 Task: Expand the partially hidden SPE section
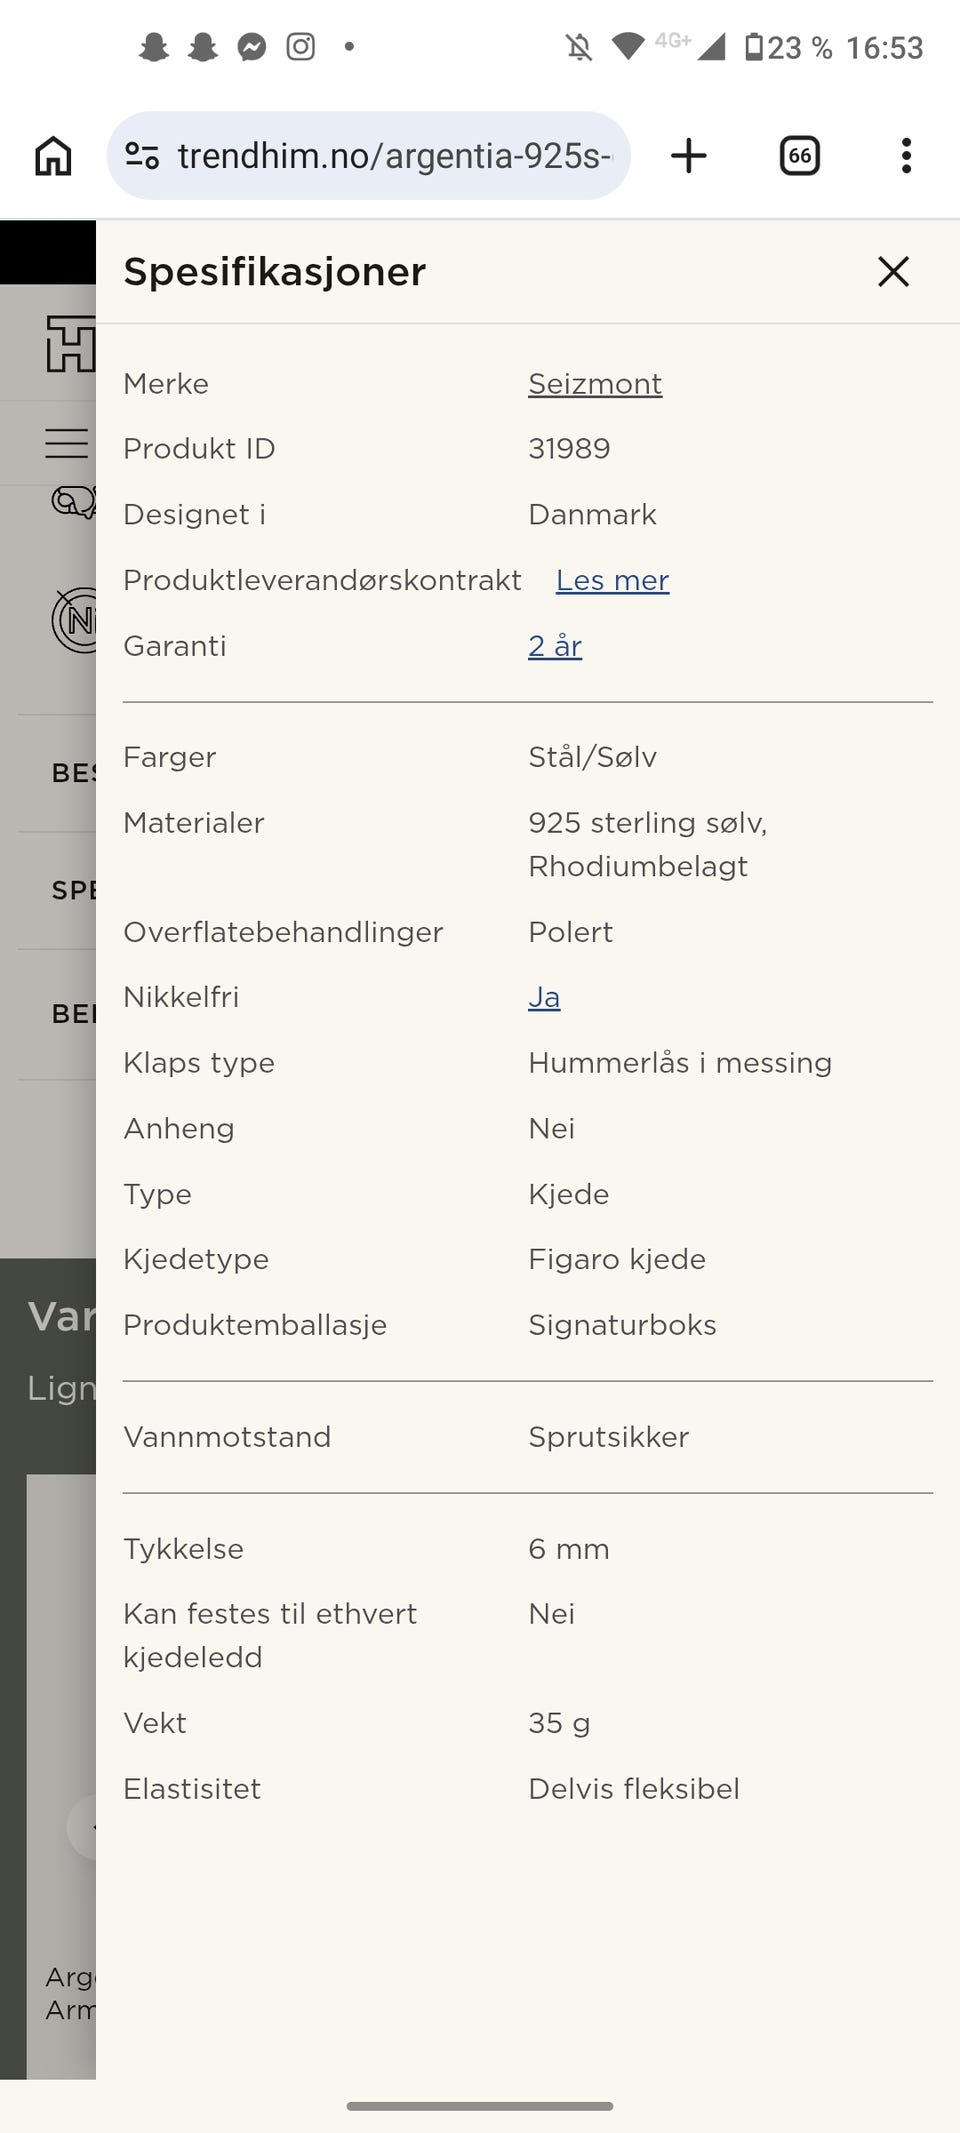click(x=72, y=890)
